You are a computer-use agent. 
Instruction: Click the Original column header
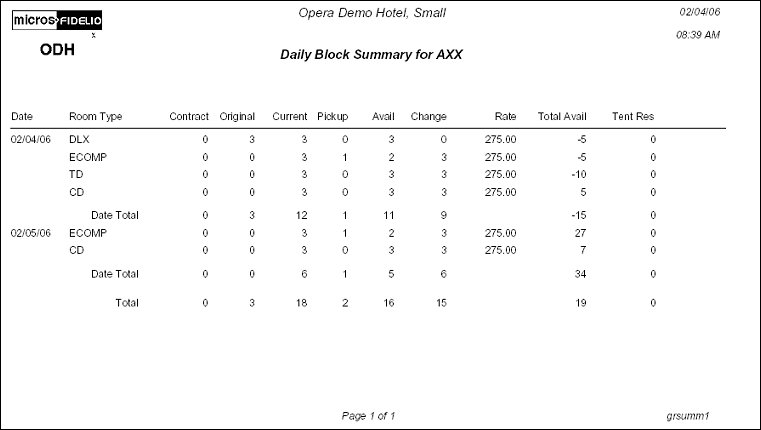[238, 117]
